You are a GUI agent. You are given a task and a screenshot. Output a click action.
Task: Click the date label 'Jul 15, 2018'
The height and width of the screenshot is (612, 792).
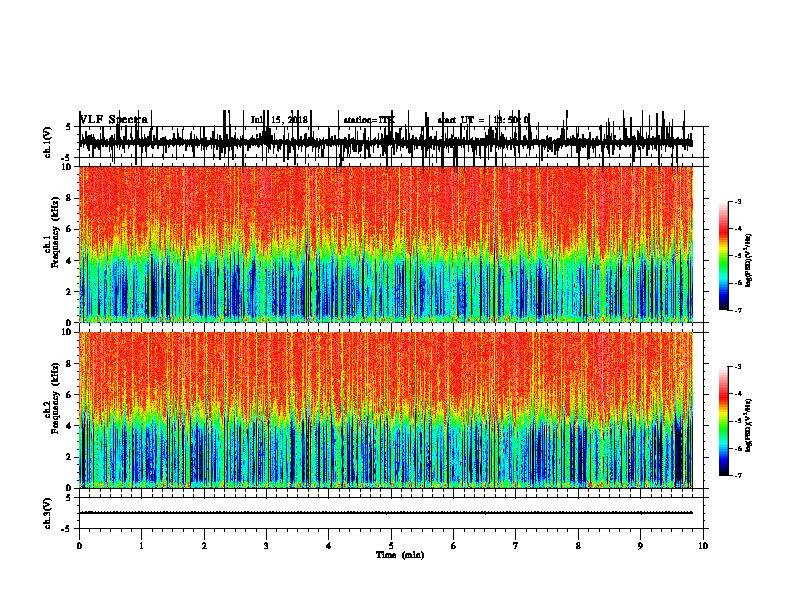click(279, 120)
